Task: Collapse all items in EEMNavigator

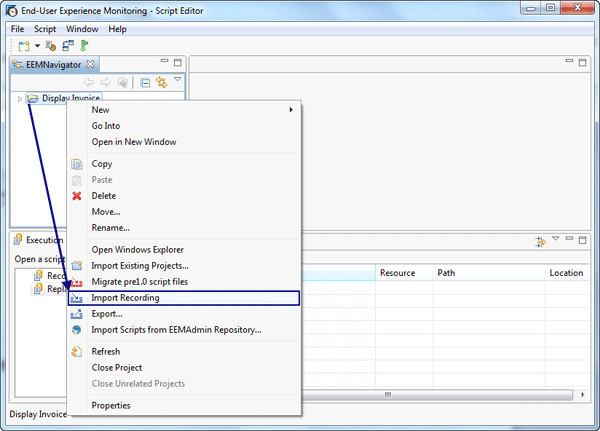Action: click(146, 82)
